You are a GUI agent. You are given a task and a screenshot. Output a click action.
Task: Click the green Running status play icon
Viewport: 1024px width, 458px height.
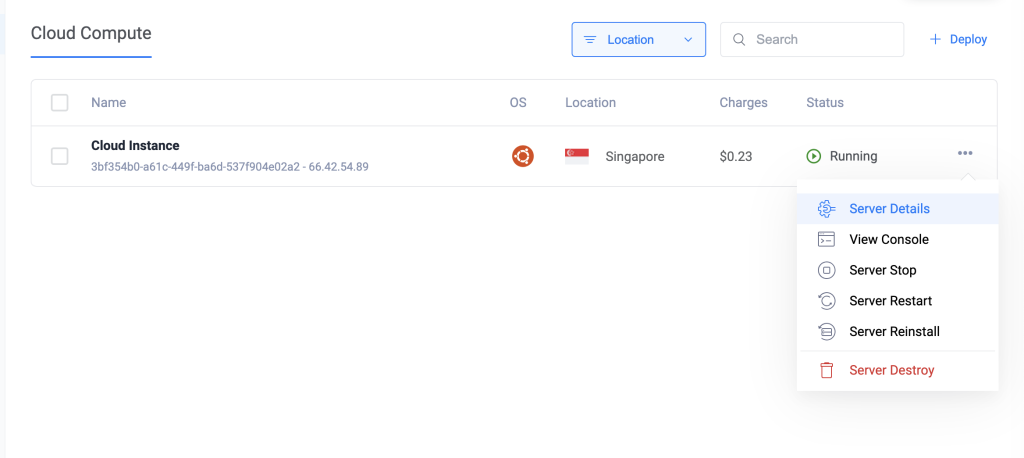point(814,156)
